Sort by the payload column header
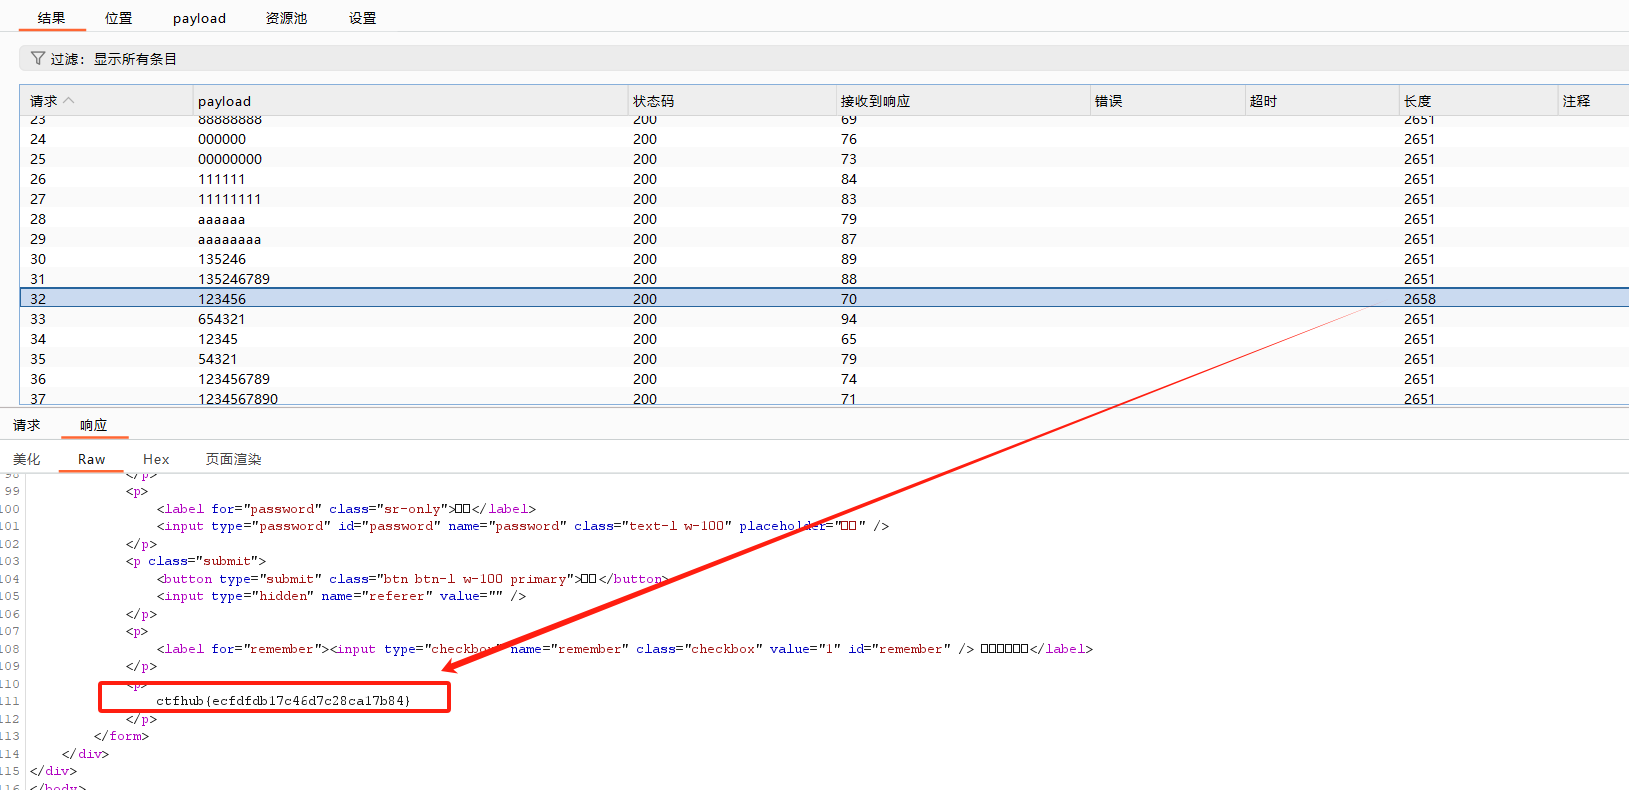Screen dimensions: 1629x790 coord(410,101)
